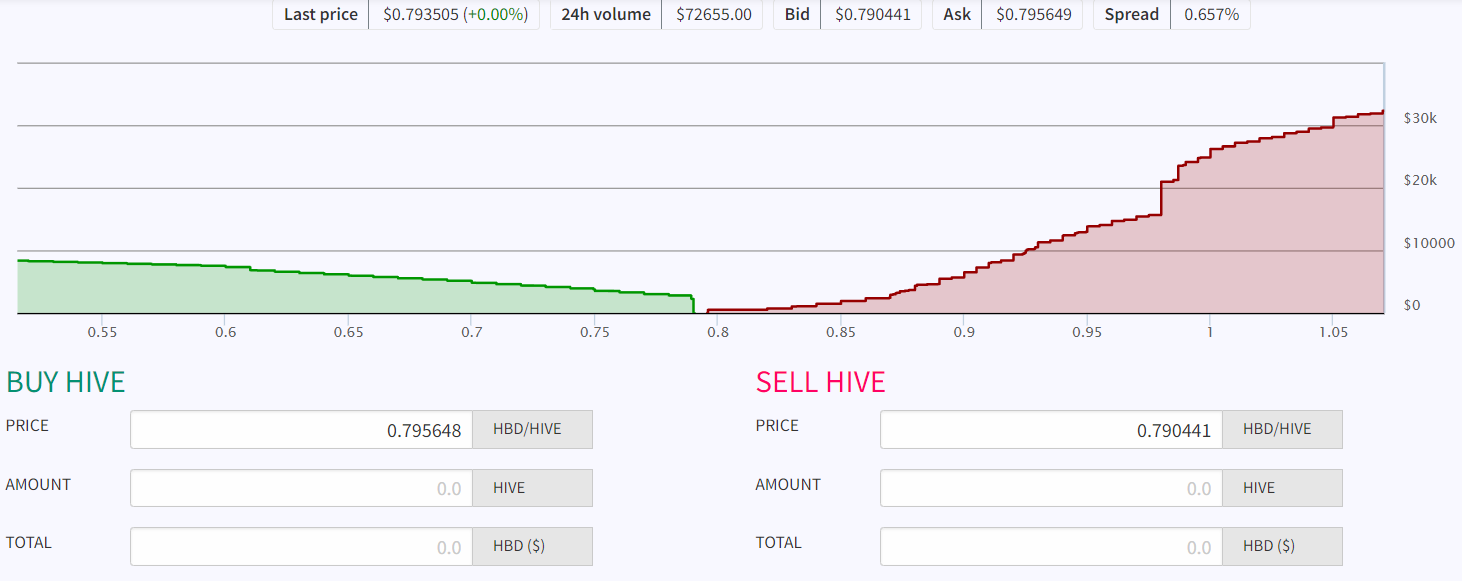1462x581 pixels.
Task: Click the Sell Hive amount input field
Action: (1051, 488)
